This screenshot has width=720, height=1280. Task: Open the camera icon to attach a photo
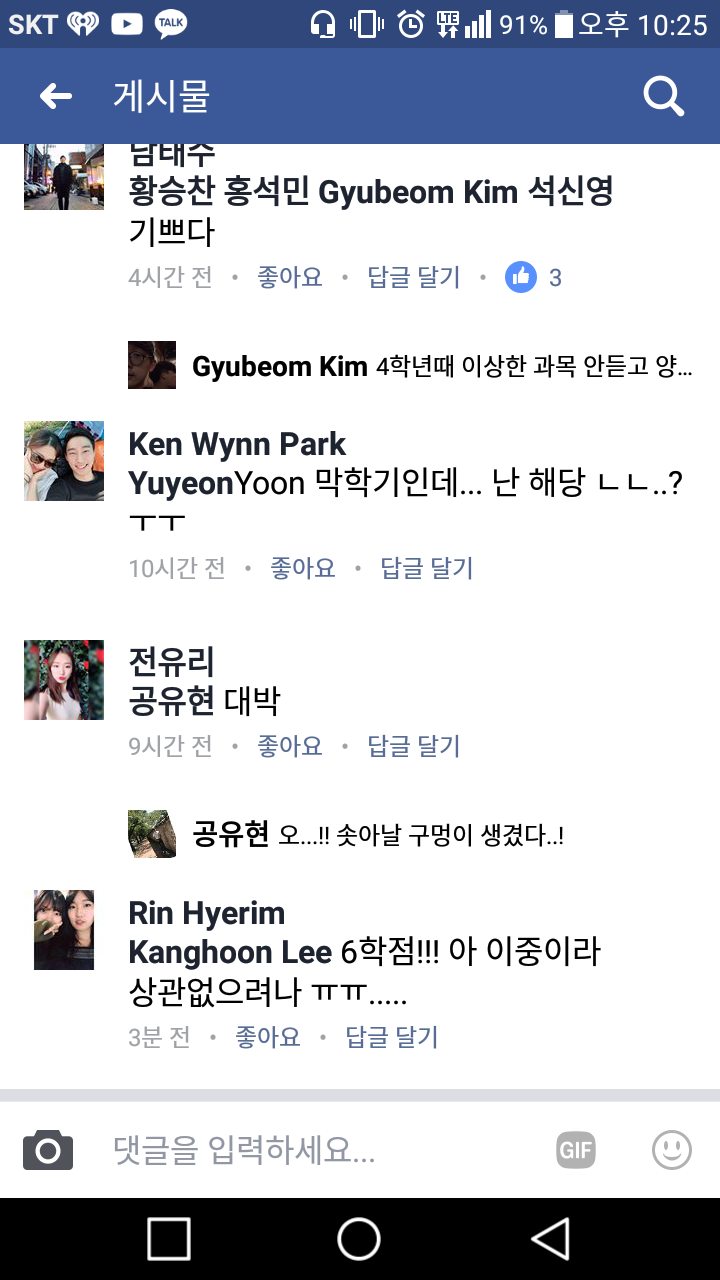48,1150
